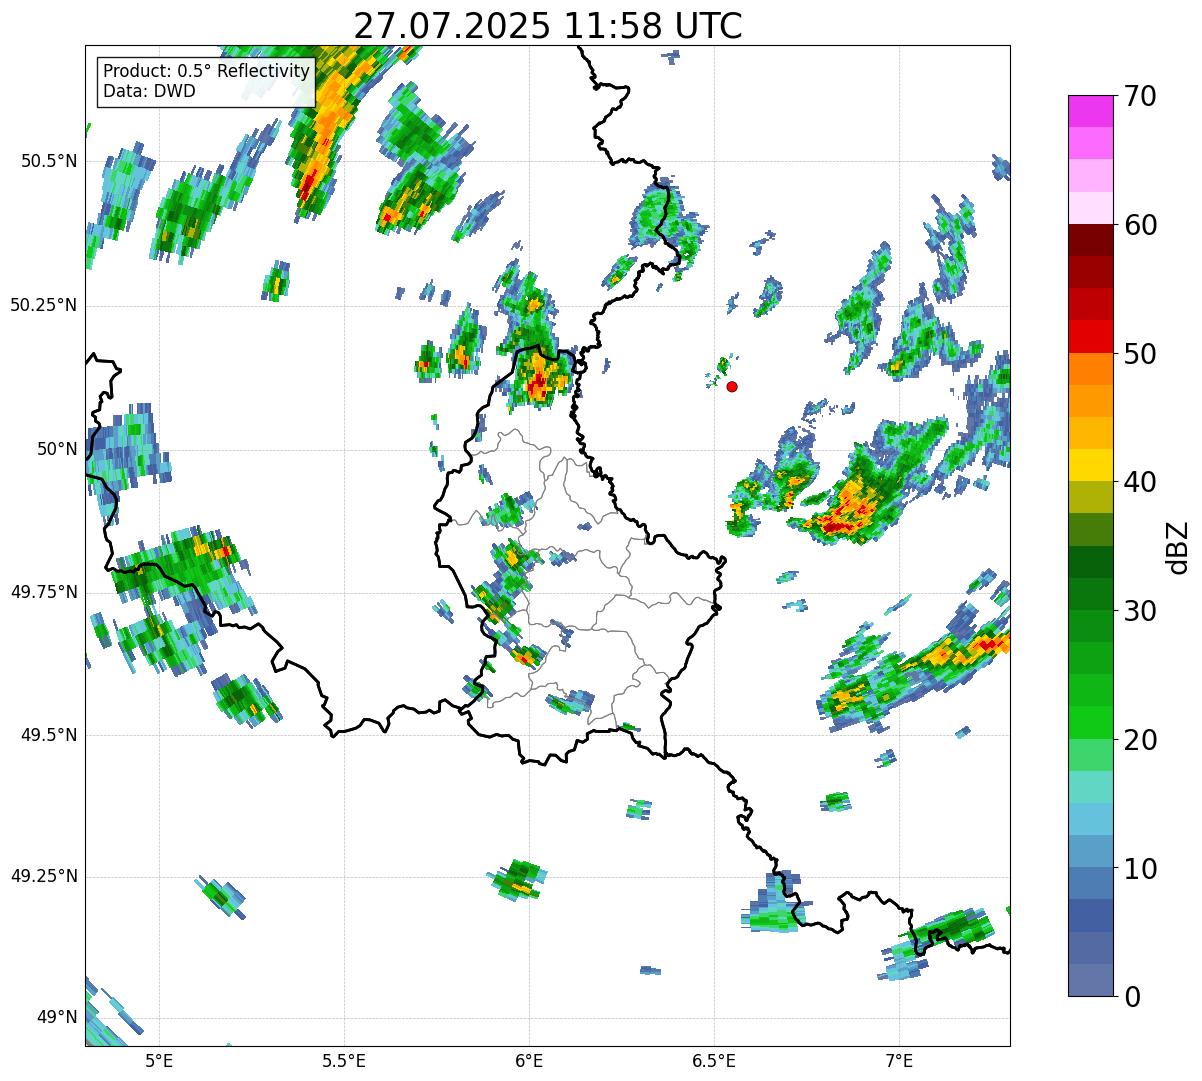Image resolution: width=1202 pixels, height=1081 pixels.
Task: Click the 50°N latitude label
Action: [x=58, y=449]
